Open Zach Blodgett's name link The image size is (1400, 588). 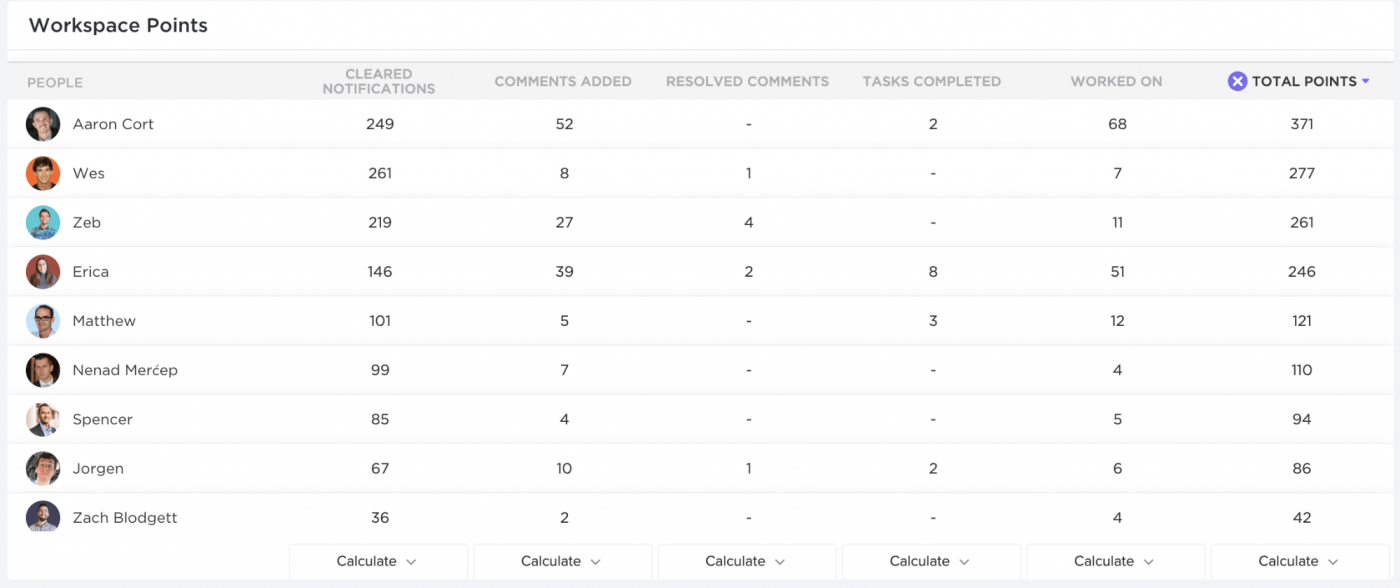(x=125, y=518)
